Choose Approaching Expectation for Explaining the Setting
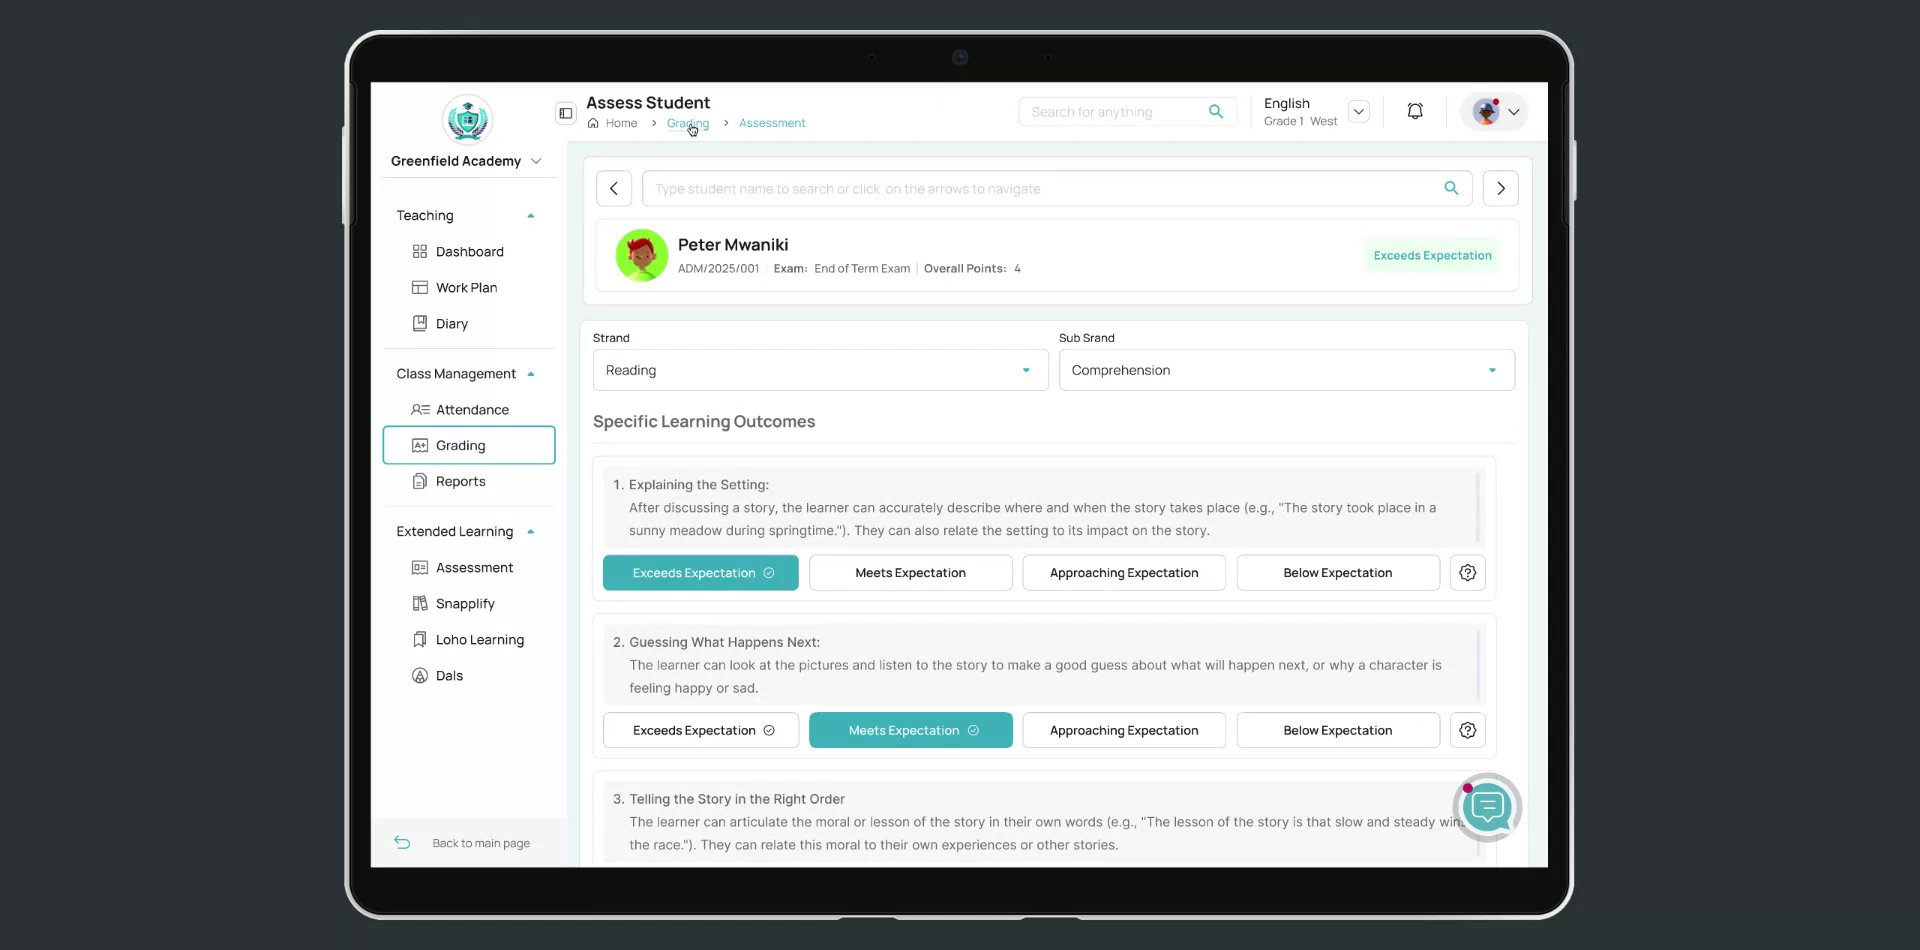1920x950 pixels. pyautogui.click(x=1123, y=572)
